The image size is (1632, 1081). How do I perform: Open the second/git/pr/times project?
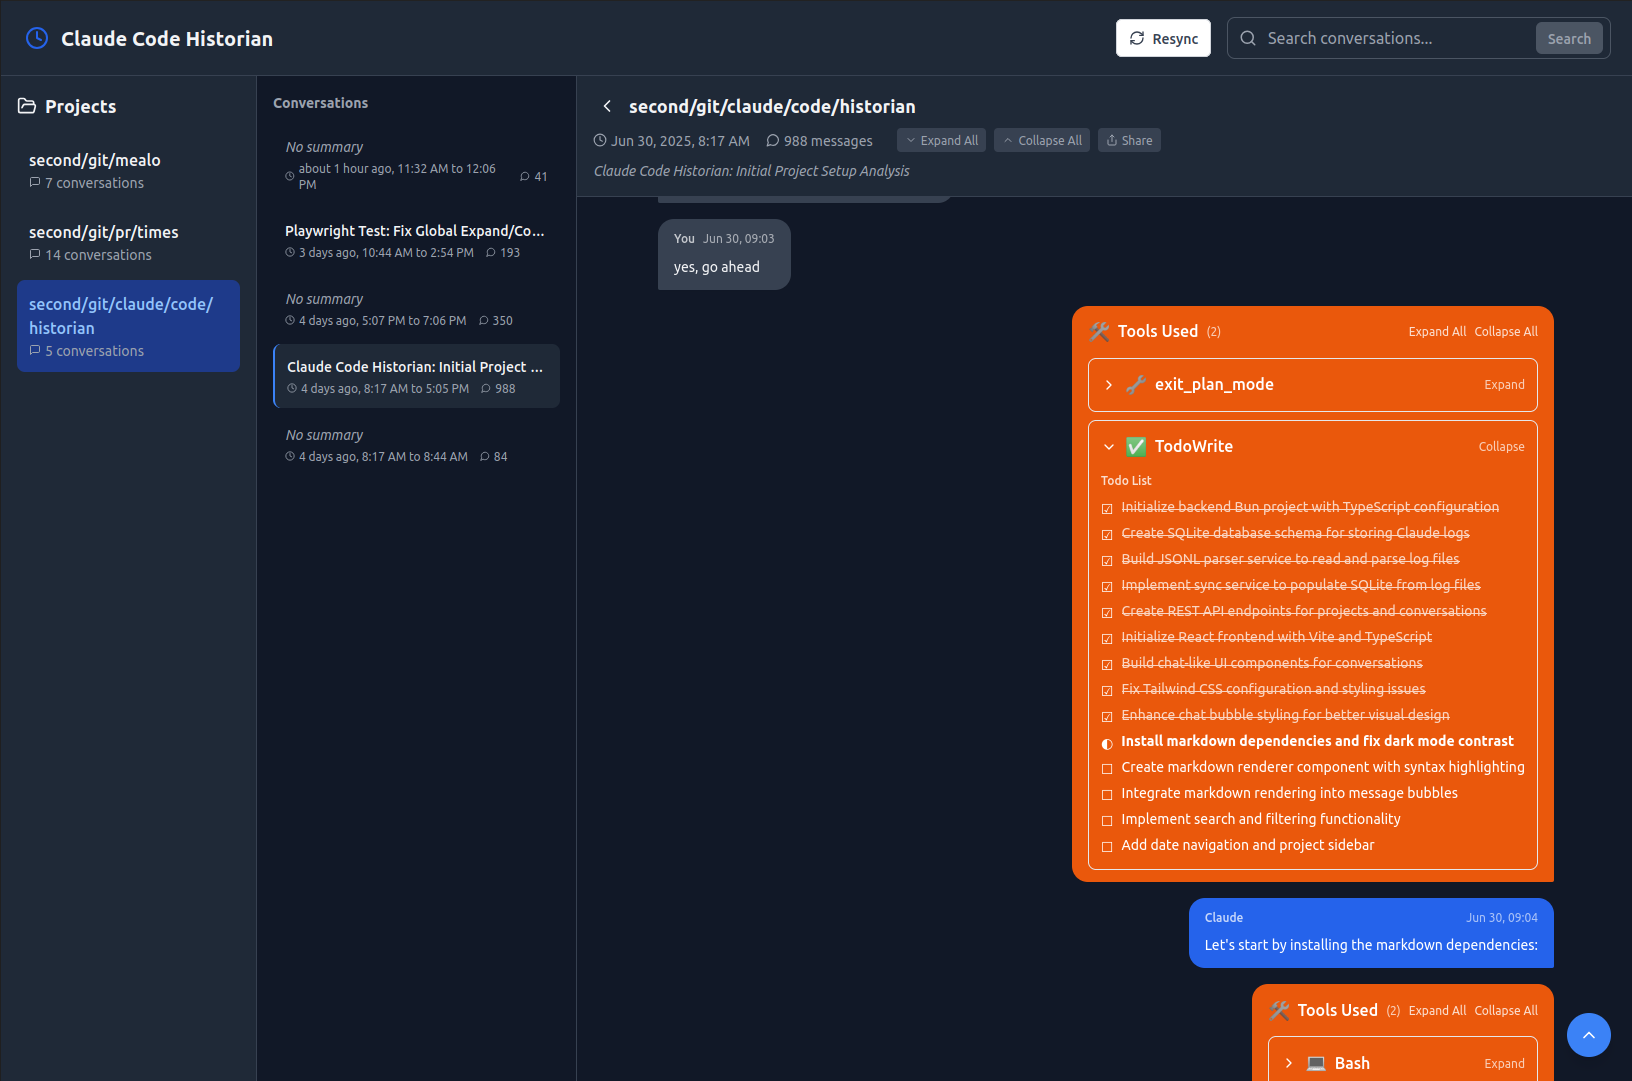click(x=128, y=243)
